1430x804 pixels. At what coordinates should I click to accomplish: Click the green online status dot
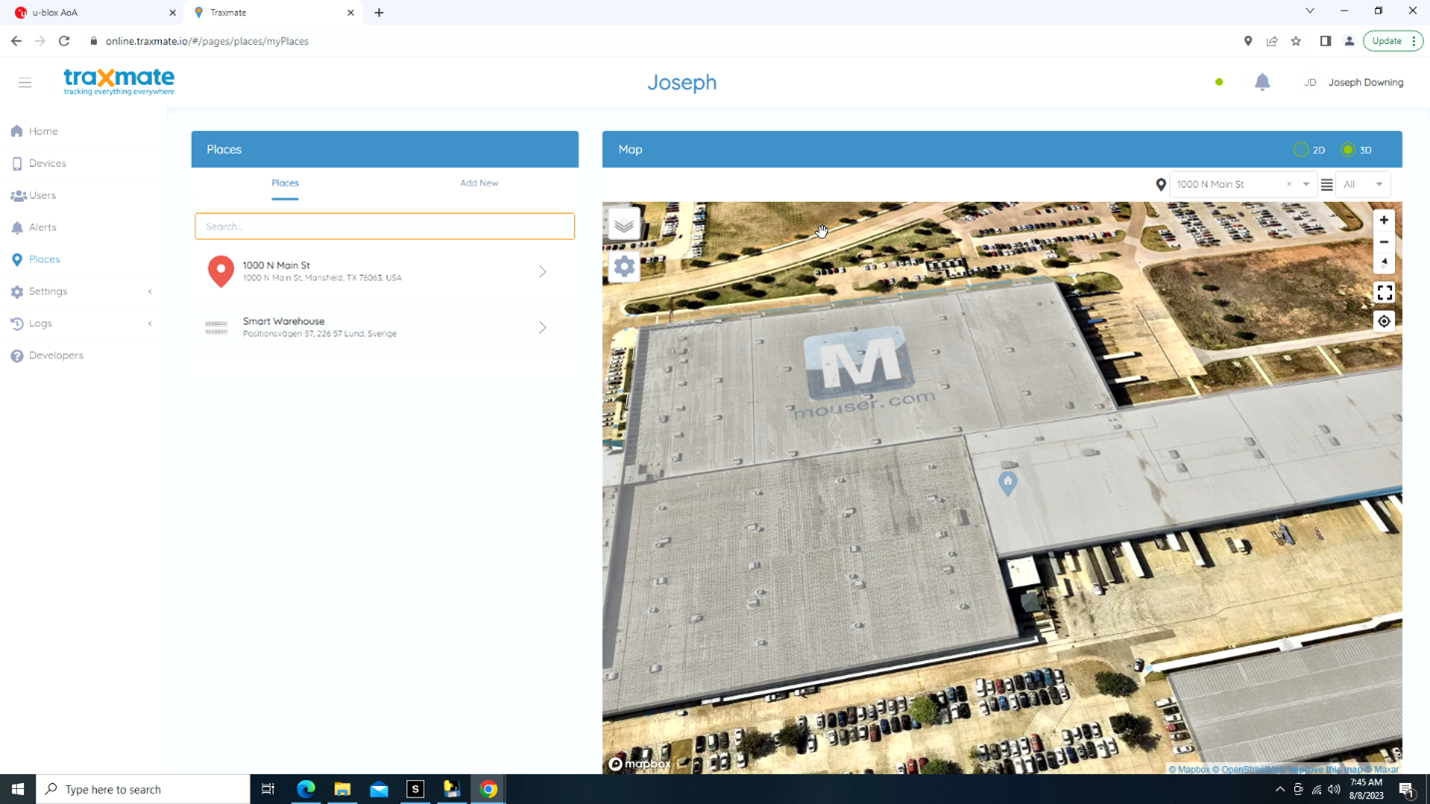1219,82
